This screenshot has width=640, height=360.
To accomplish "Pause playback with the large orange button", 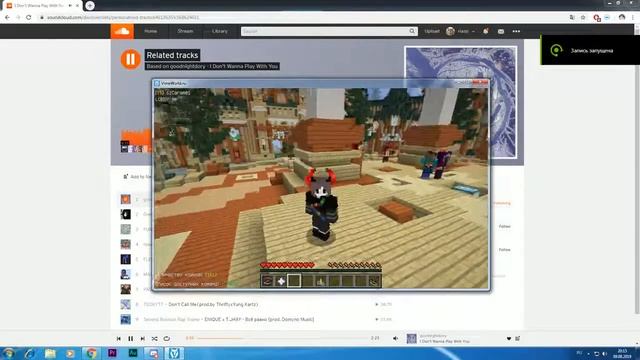I will pyautogui.click(x=131, y=59).
